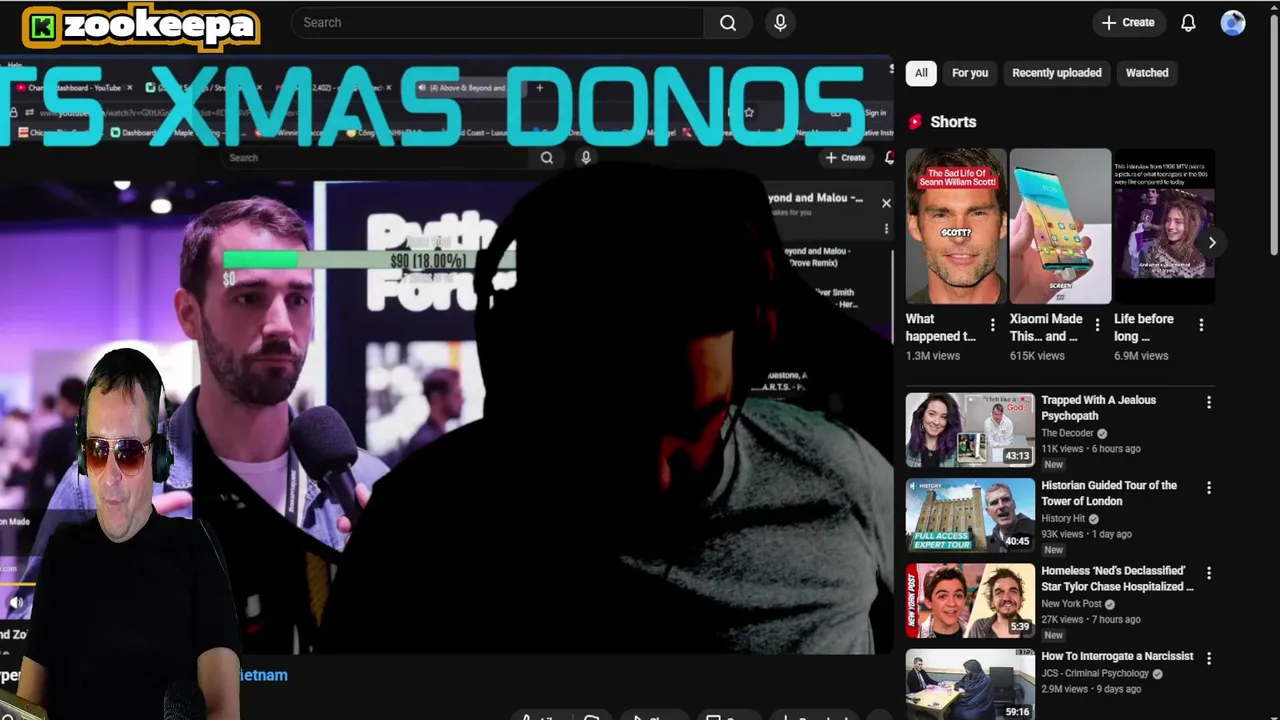
Task: Open The Decoder channel link
Action: pos(1067,433)
